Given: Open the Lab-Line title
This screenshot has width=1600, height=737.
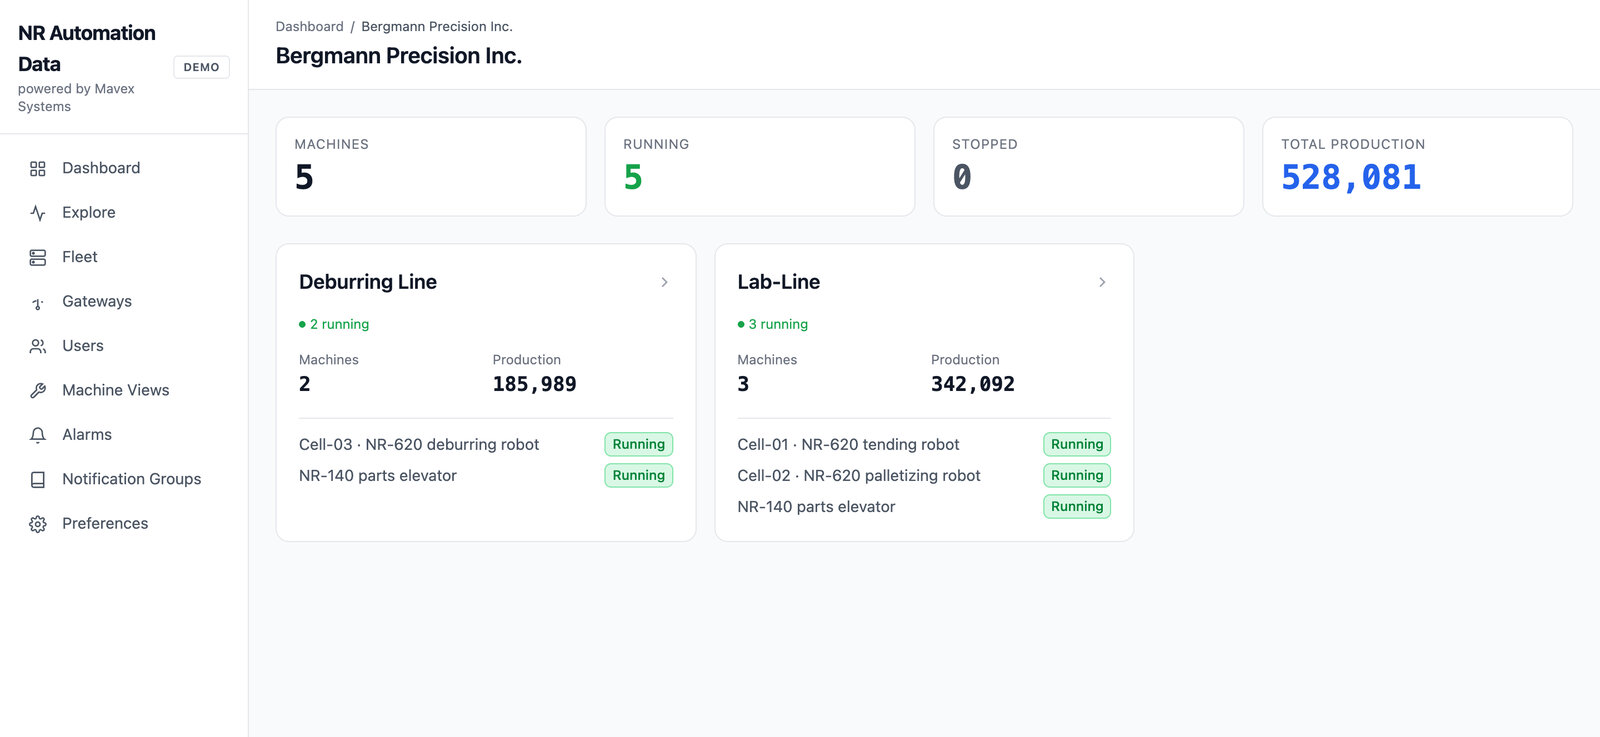Looking at the screenshot, I should (x=778, y=282).
